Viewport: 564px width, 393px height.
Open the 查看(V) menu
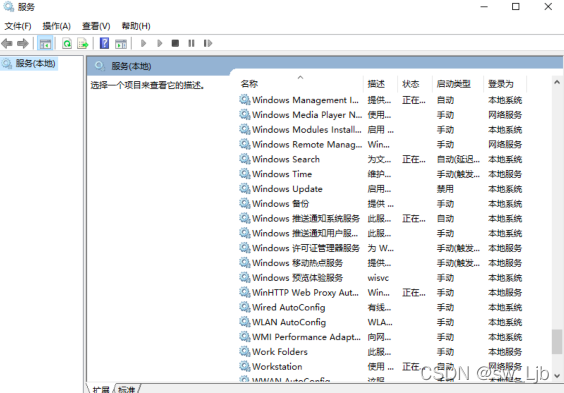coord(96,26)
